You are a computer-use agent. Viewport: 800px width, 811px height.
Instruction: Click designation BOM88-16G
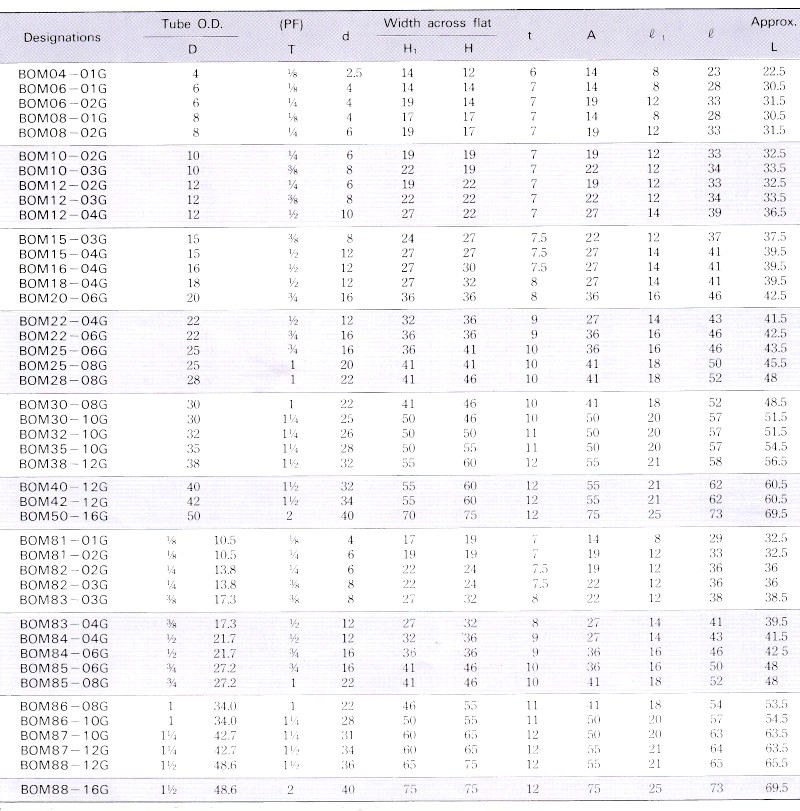(65, 790)
